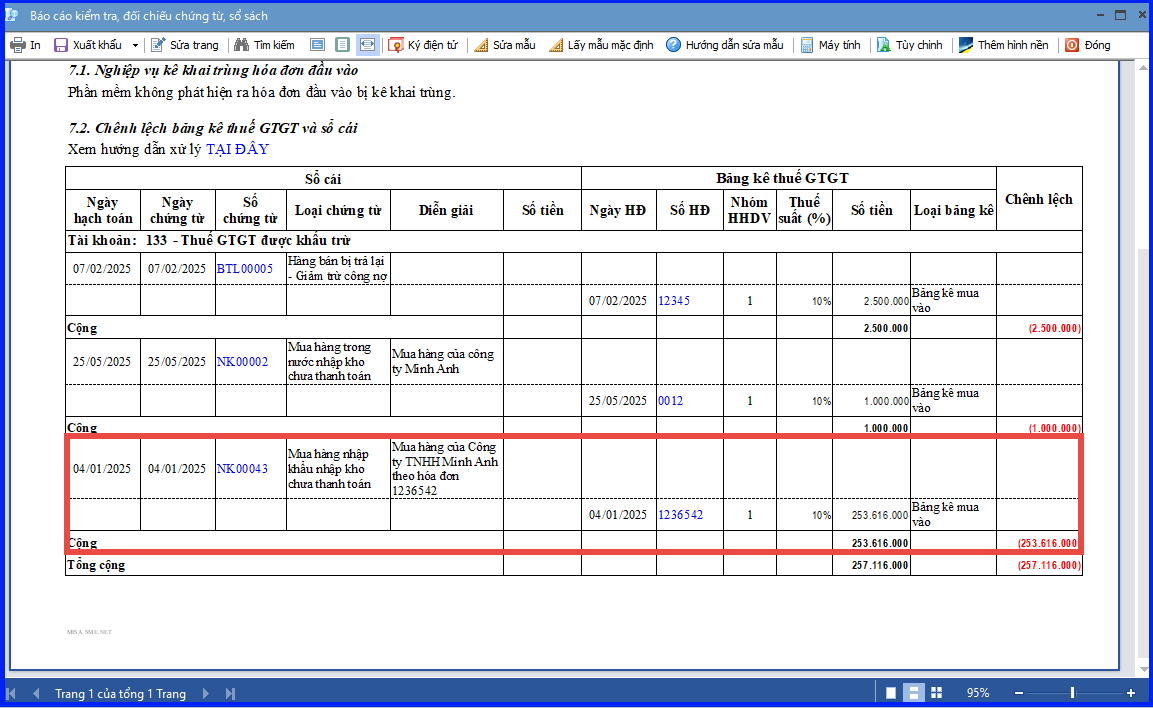Toggle fit page width view button
The image size is (1153, 708).
[x=367, y=45]
